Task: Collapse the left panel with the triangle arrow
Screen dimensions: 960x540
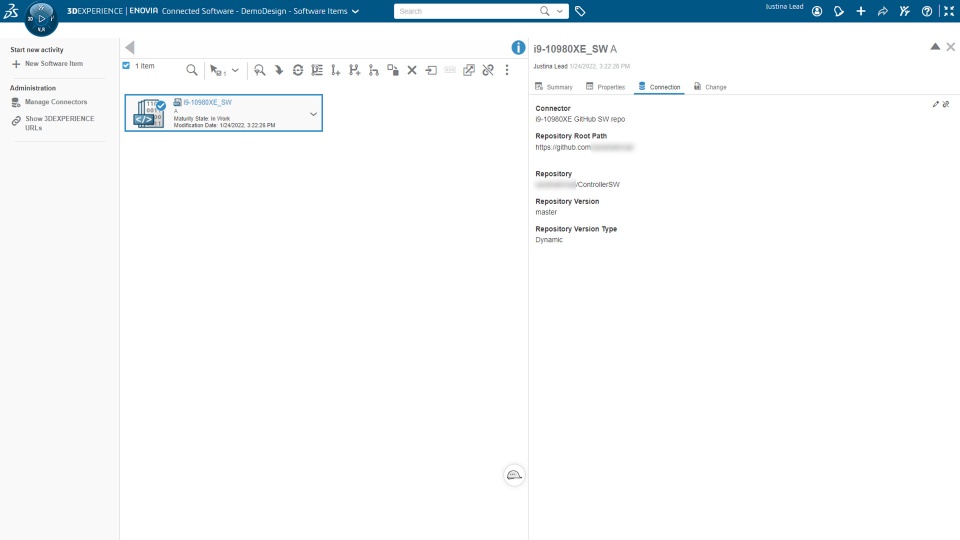Action: [129, 48]
